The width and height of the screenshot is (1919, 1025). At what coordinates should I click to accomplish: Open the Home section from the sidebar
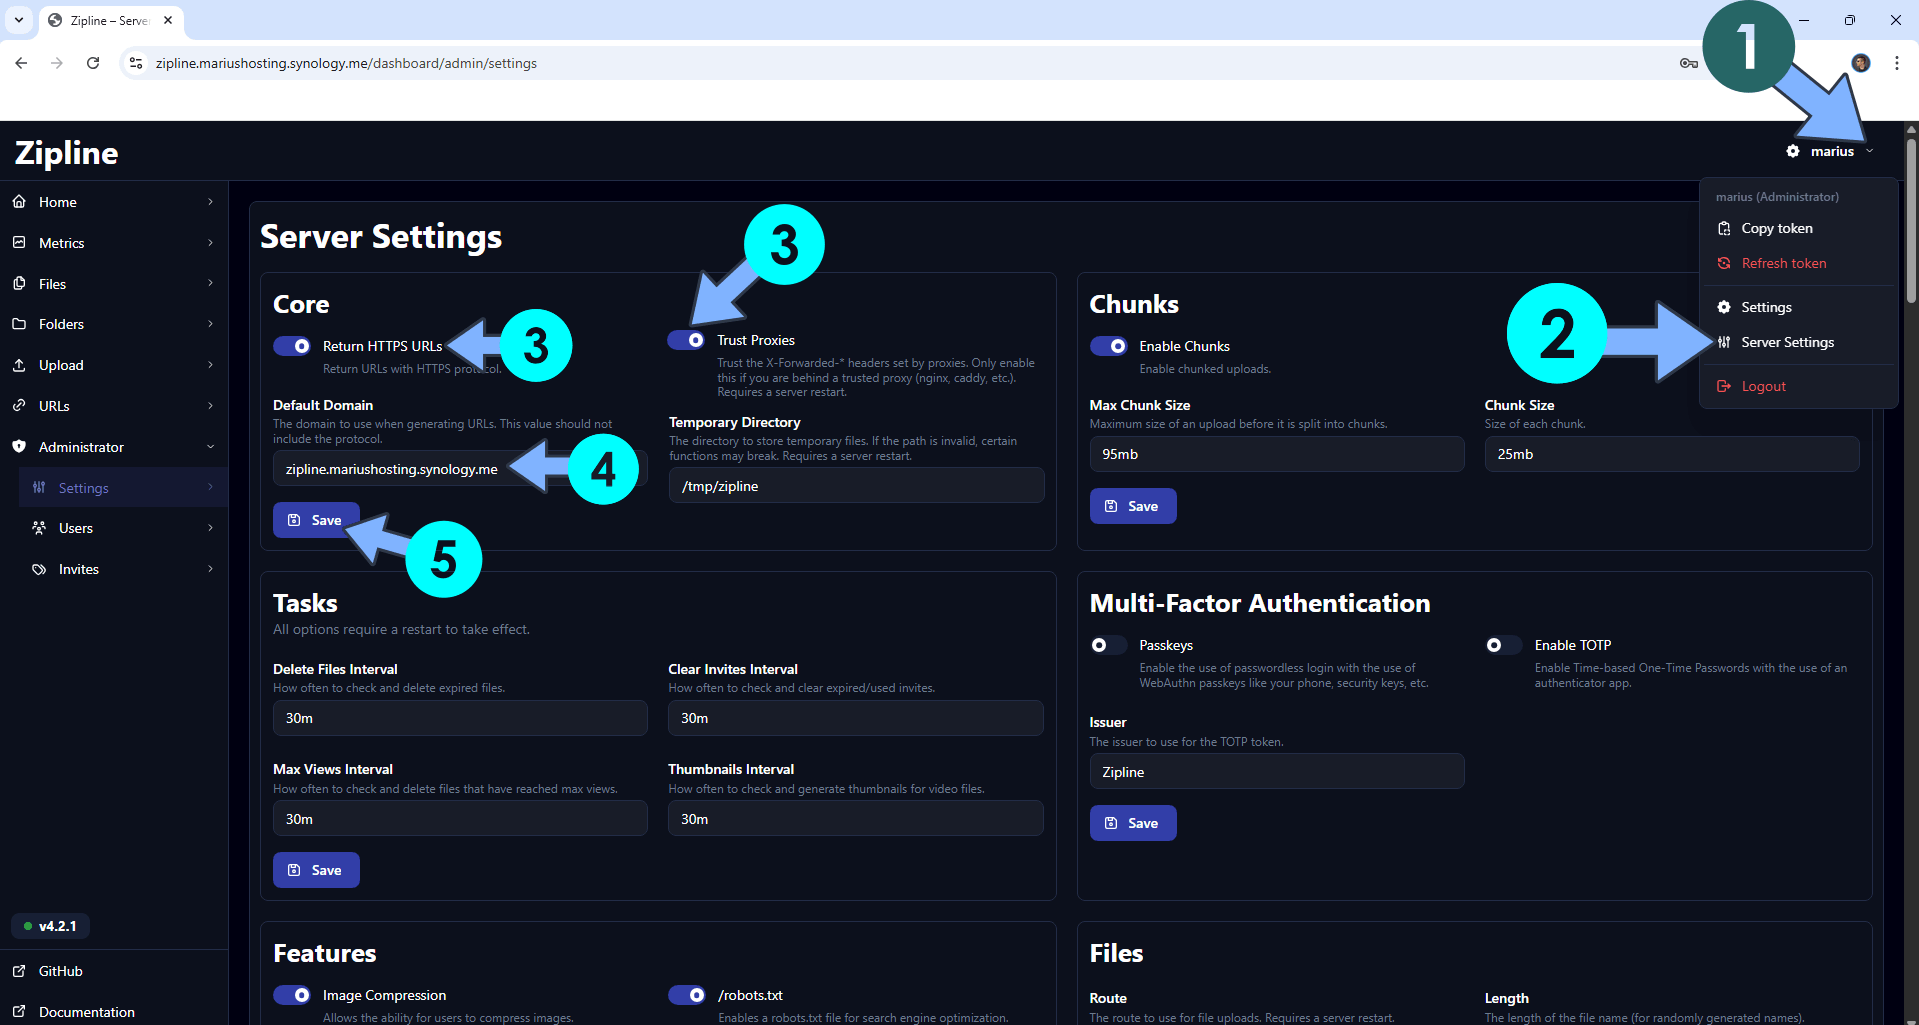click(x=59, y=201)
